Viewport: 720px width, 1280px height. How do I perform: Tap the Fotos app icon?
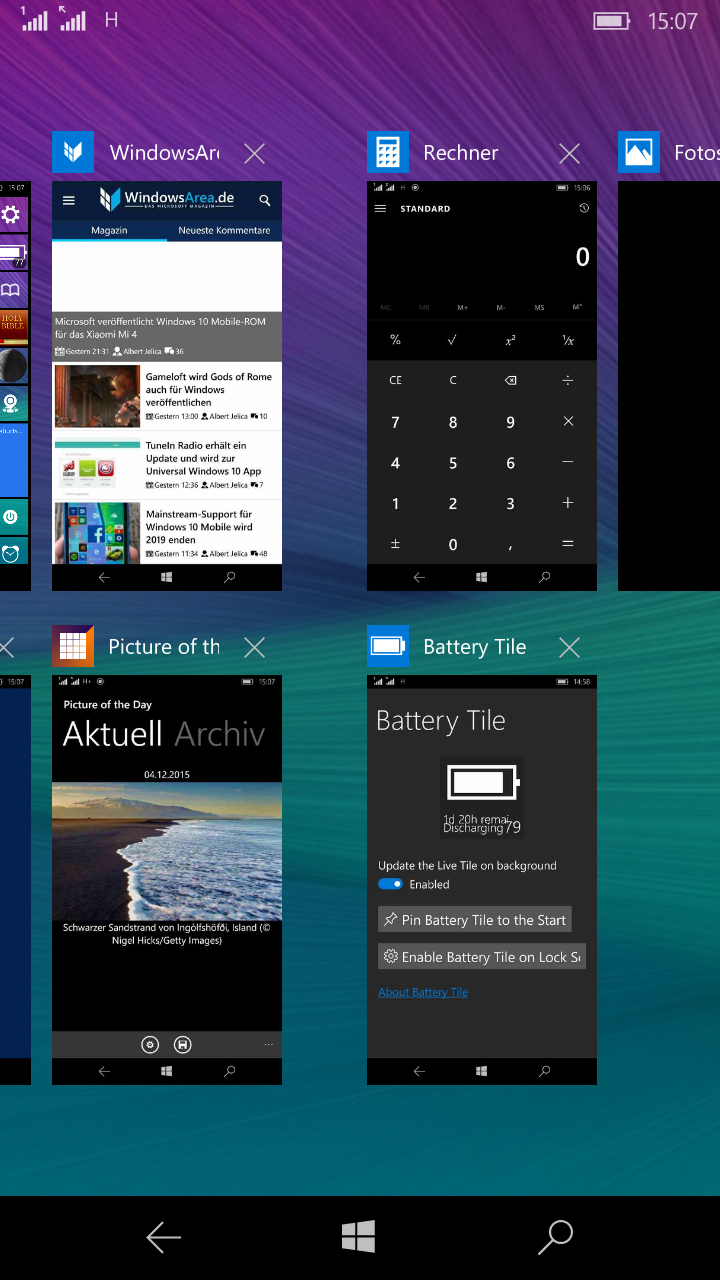[639, 152]
